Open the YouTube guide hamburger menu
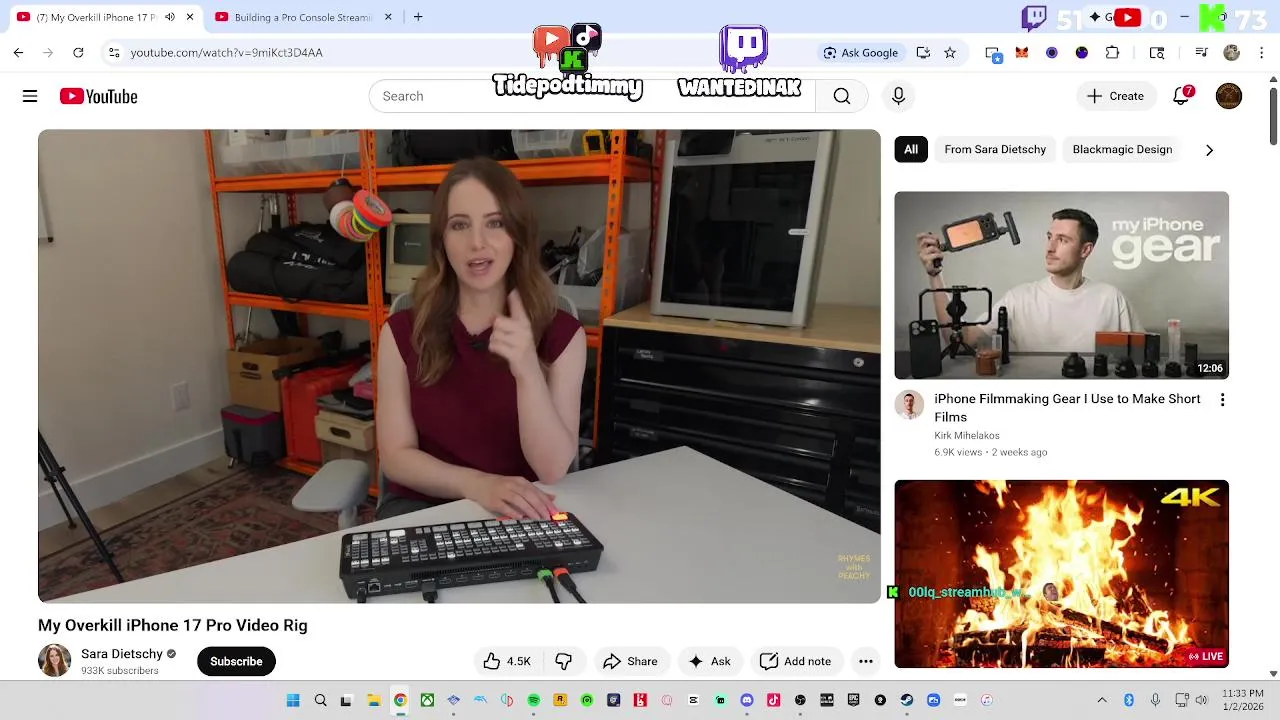 click(30, 96)
